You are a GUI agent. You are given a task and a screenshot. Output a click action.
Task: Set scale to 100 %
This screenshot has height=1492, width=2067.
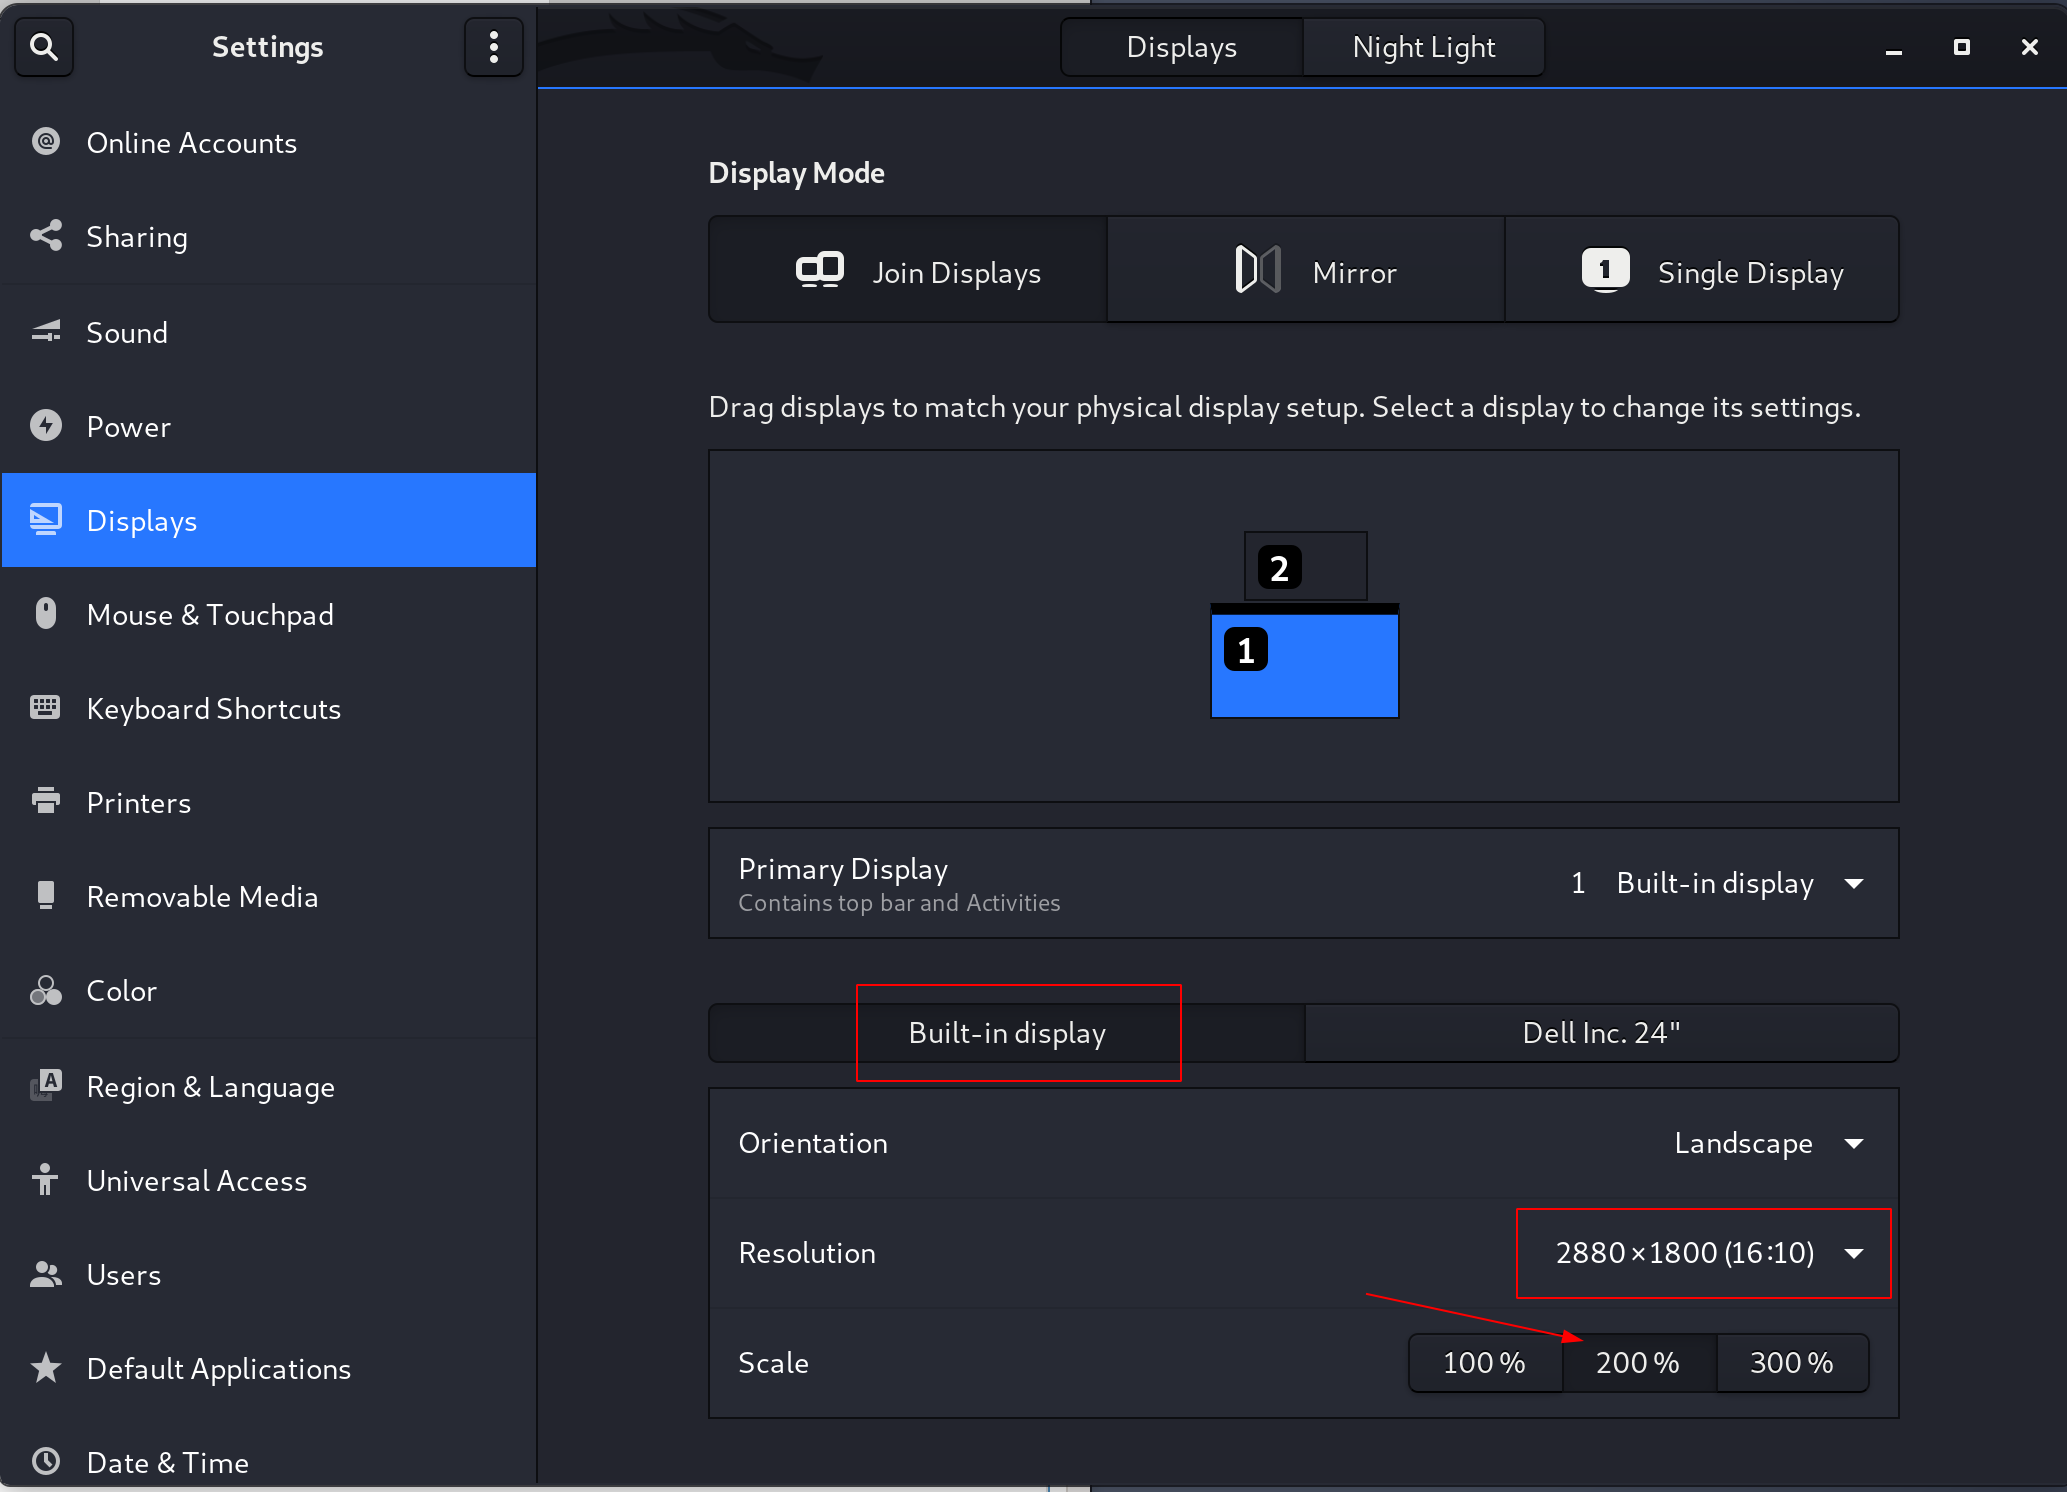(1484, 1362)
